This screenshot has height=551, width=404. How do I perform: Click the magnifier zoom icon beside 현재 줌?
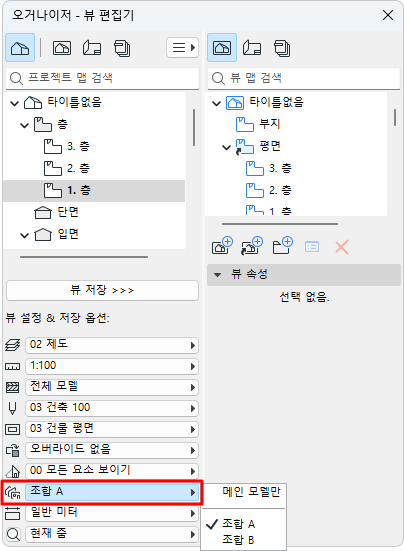tap(13, 534)
